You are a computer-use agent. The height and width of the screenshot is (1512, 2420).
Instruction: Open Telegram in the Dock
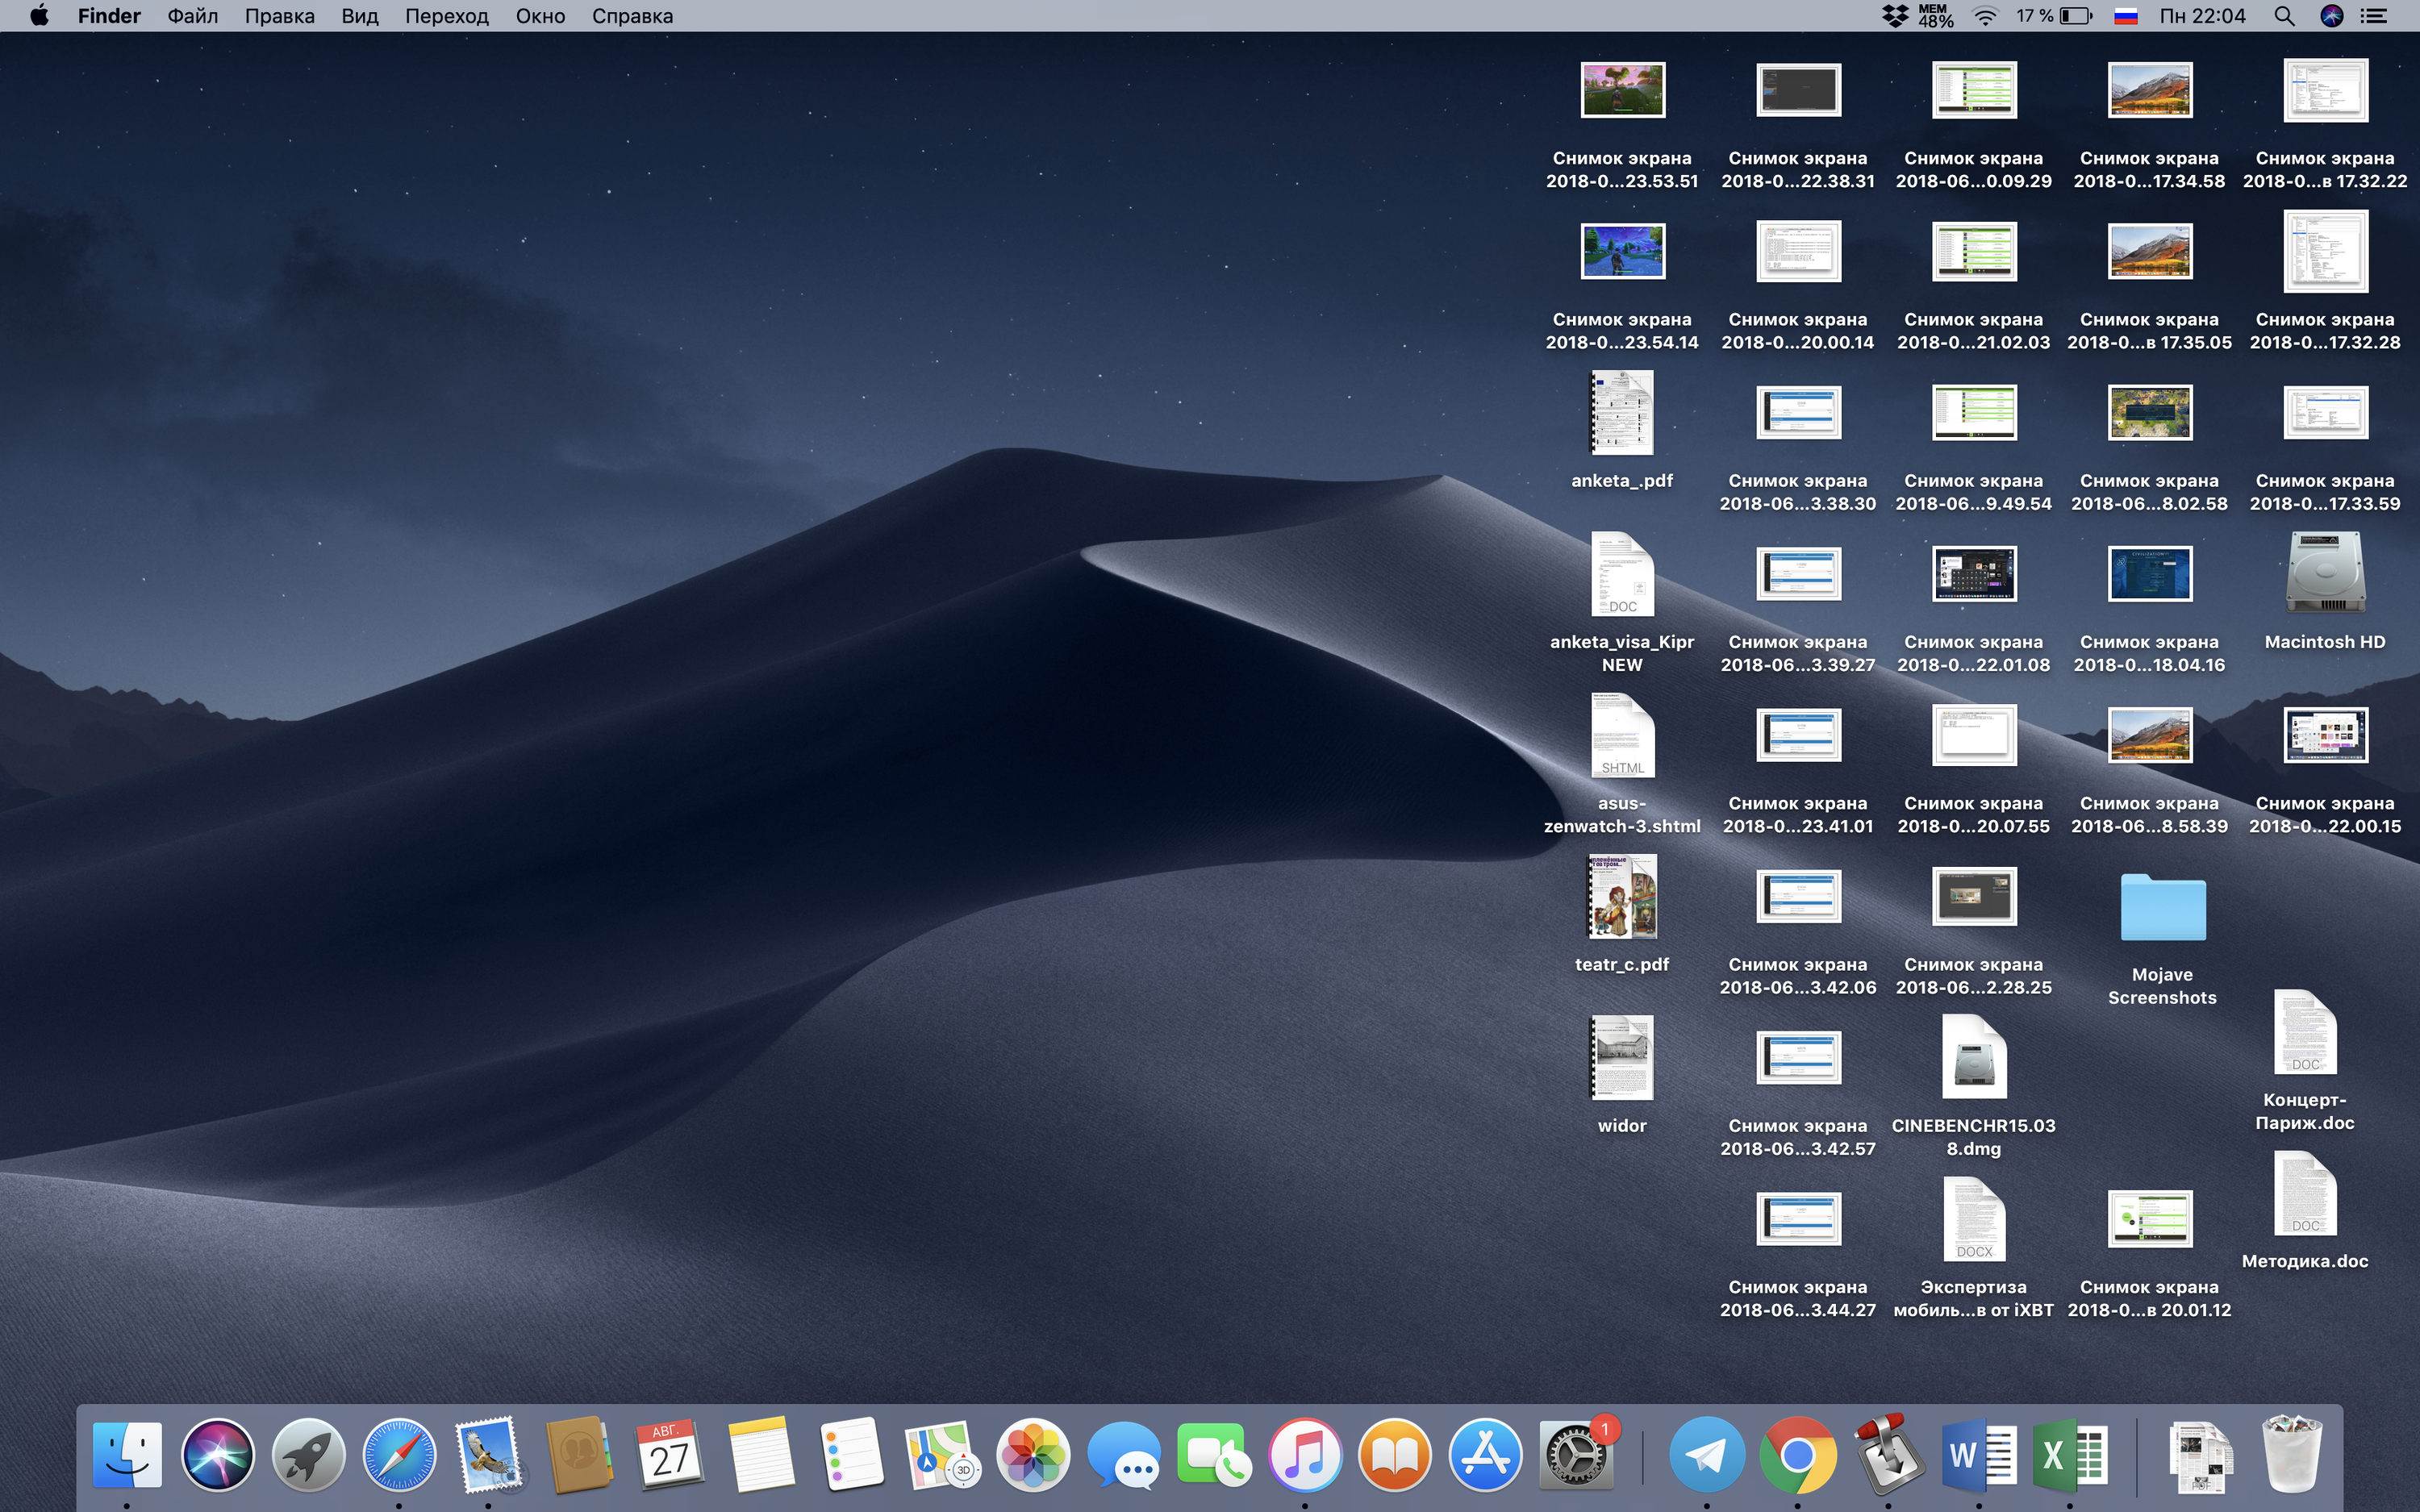point(1706,1455)
